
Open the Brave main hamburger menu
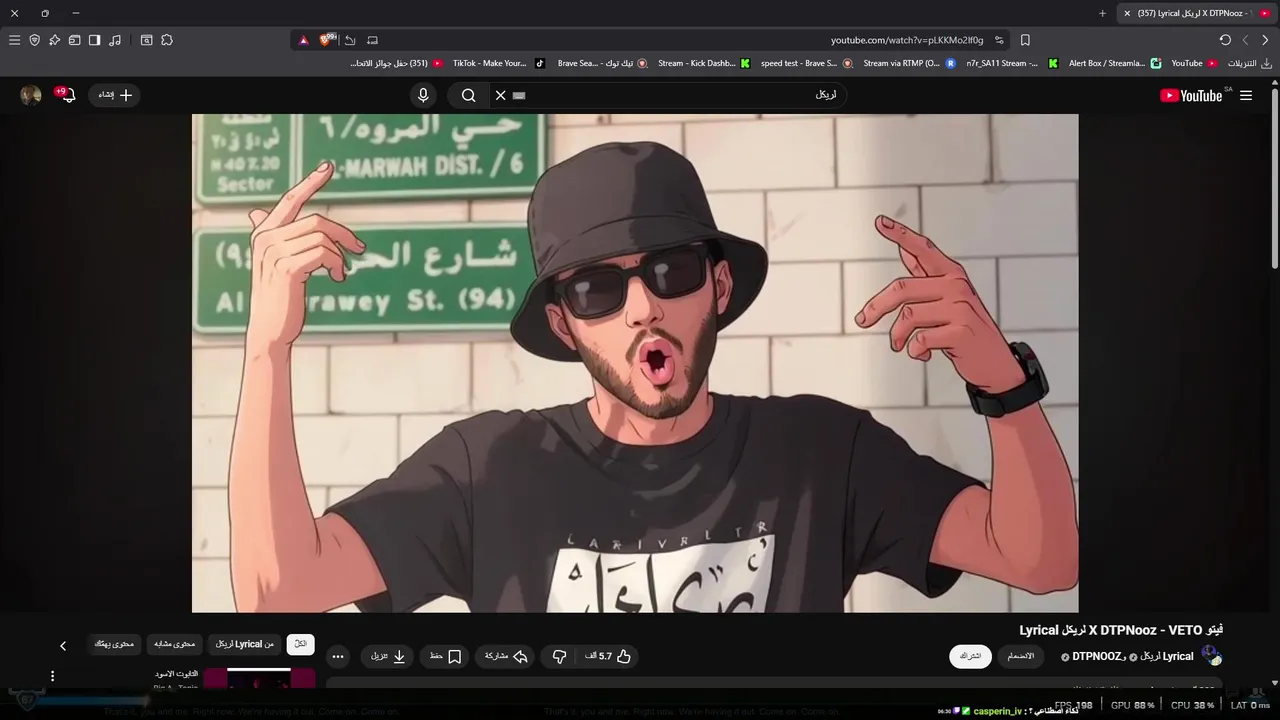click(14, 40)
